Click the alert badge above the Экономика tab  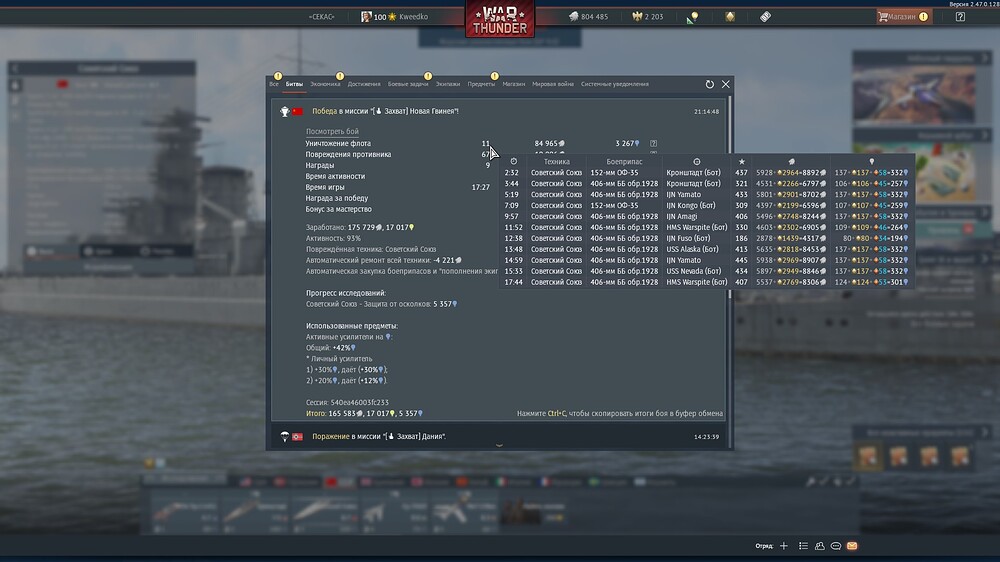340,76
